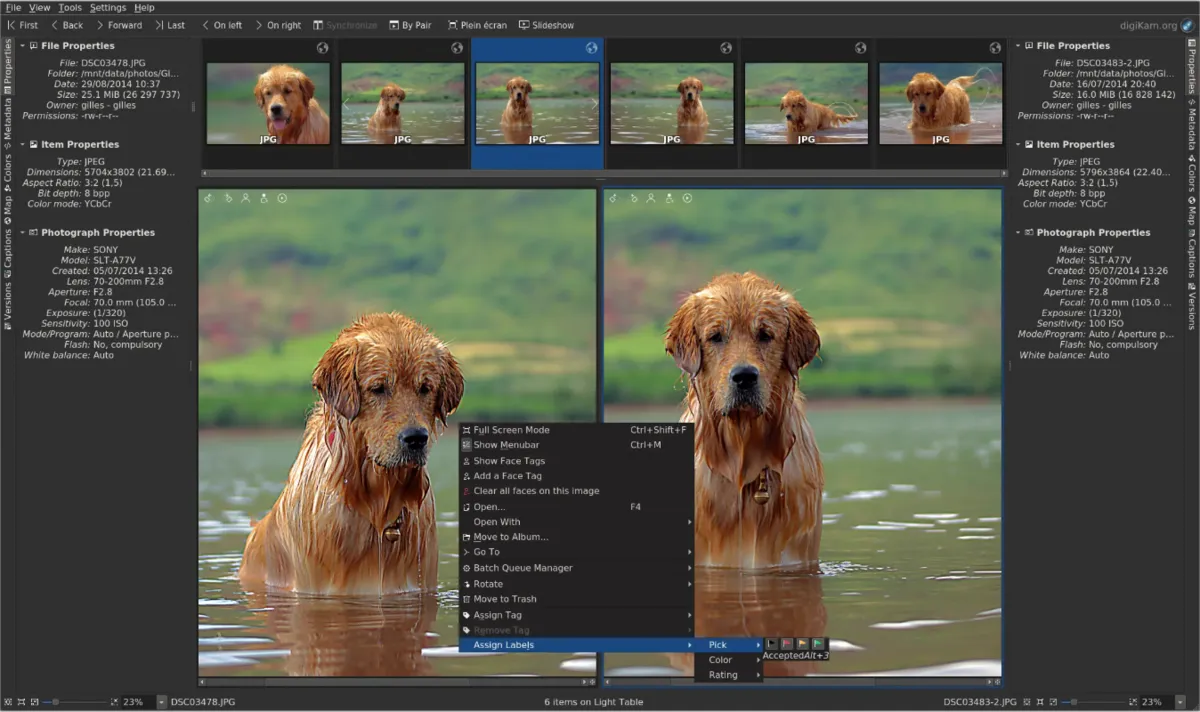Image resolution: width=1200 pixels, height=712 pixels.
Task: Open the Slideshow from the toolbar
Action: (x=546, y=25)
